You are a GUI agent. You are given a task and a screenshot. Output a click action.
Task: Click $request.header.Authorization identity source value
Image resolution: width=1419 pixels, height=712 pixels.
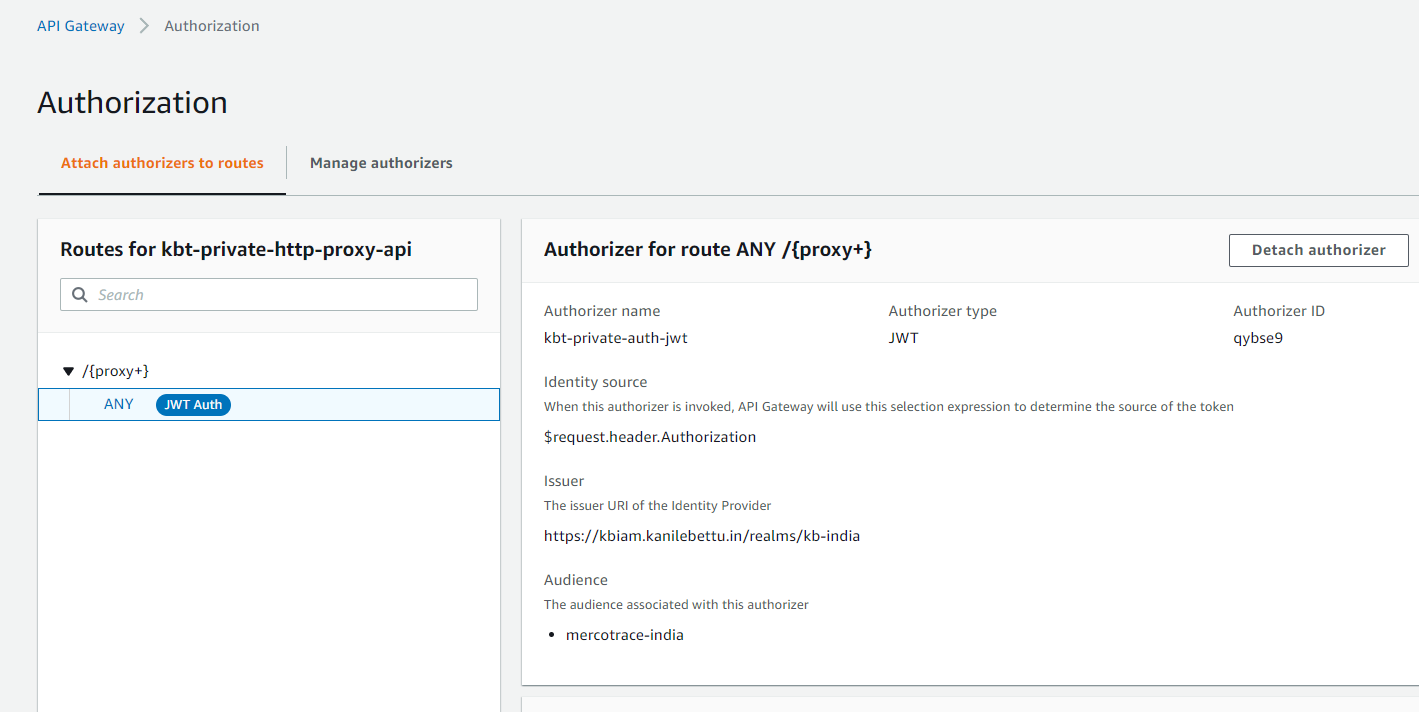tap(650, 437)
